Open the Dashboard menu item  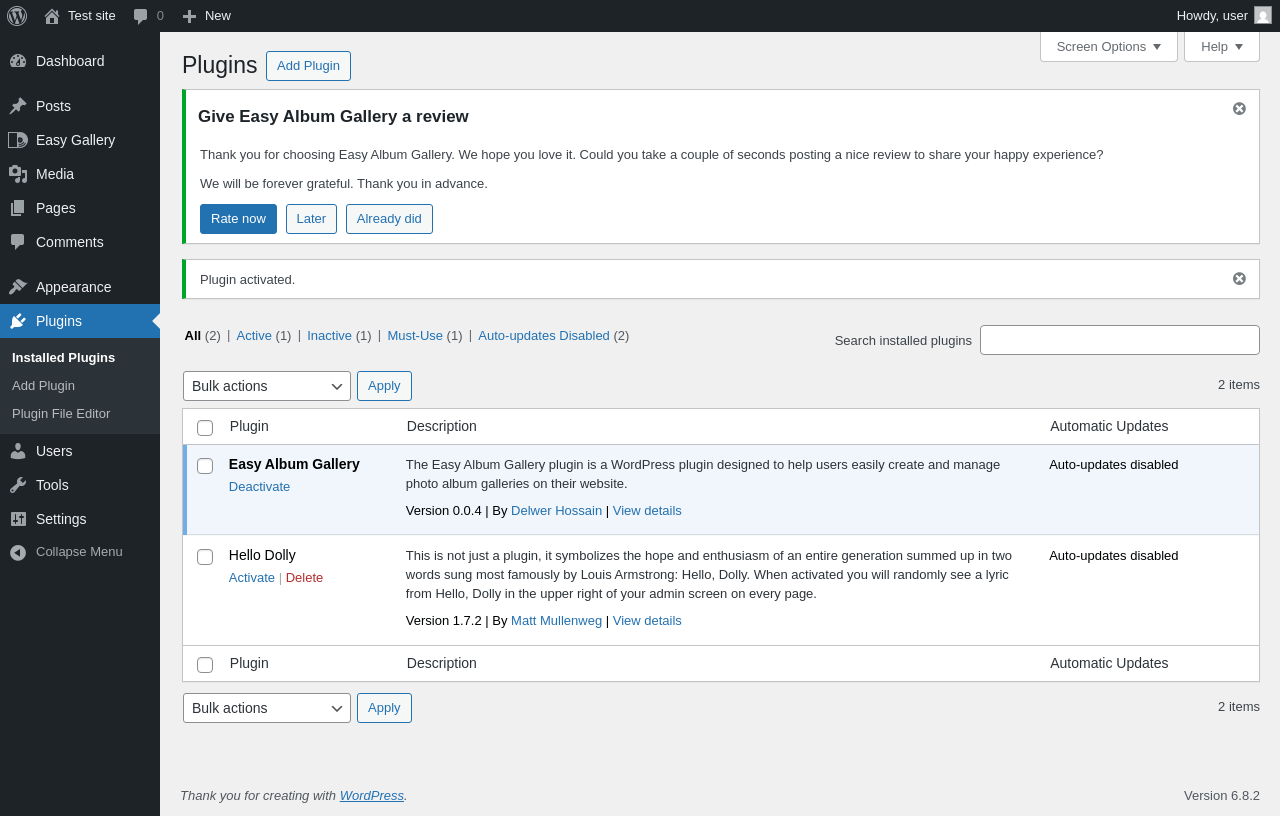click(80, 61)
